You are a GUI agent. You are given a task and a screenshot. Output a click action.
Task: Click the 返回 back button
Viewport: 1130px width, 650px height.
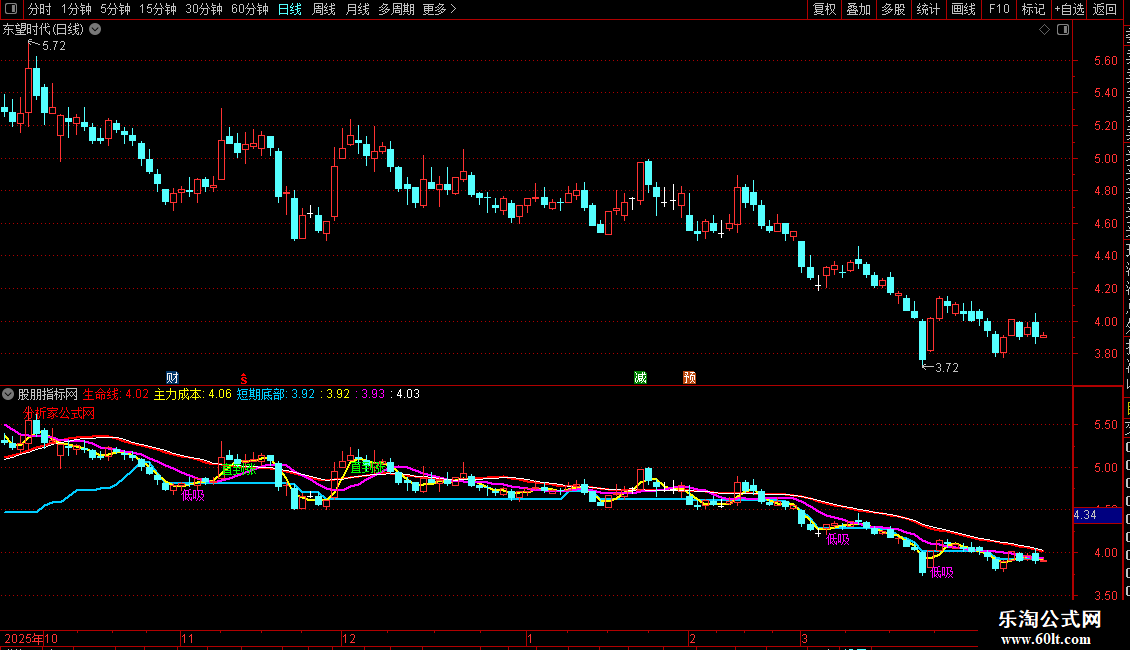pyautogui.click(x=1105, y=9)
